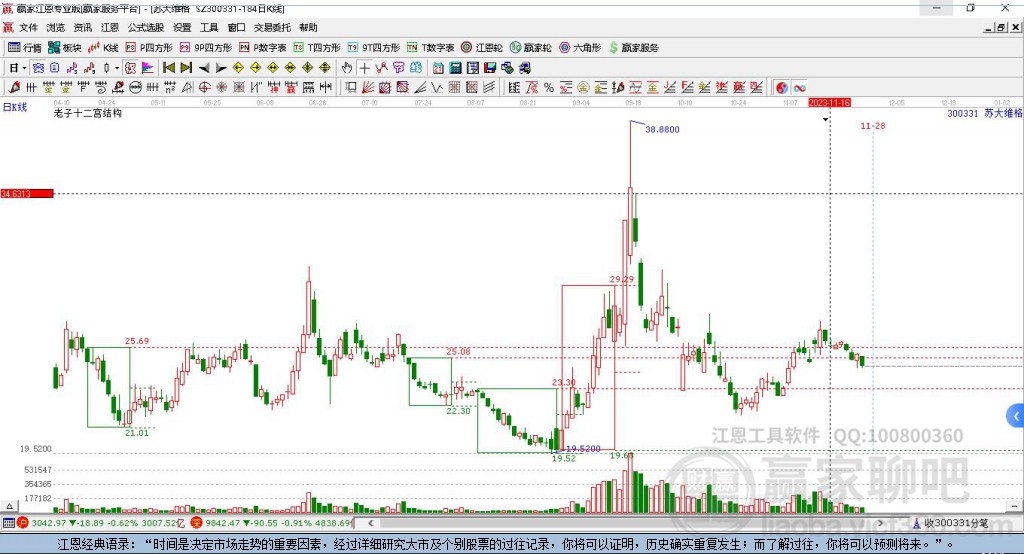This screenshot has width=1024, height=554.
Task: Expand the candlestick style dropdown arrow
Action: point(117,68)
